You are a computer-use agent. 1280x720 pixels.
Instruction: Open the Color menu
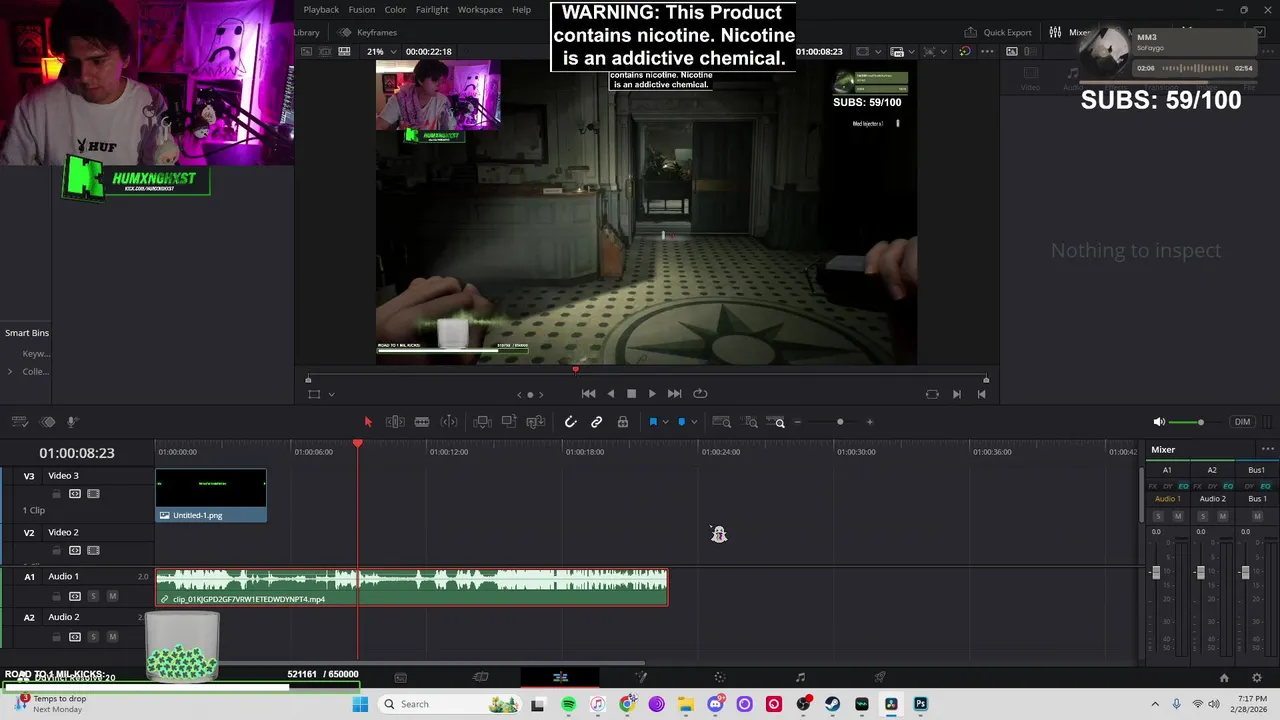pos(396,9)
